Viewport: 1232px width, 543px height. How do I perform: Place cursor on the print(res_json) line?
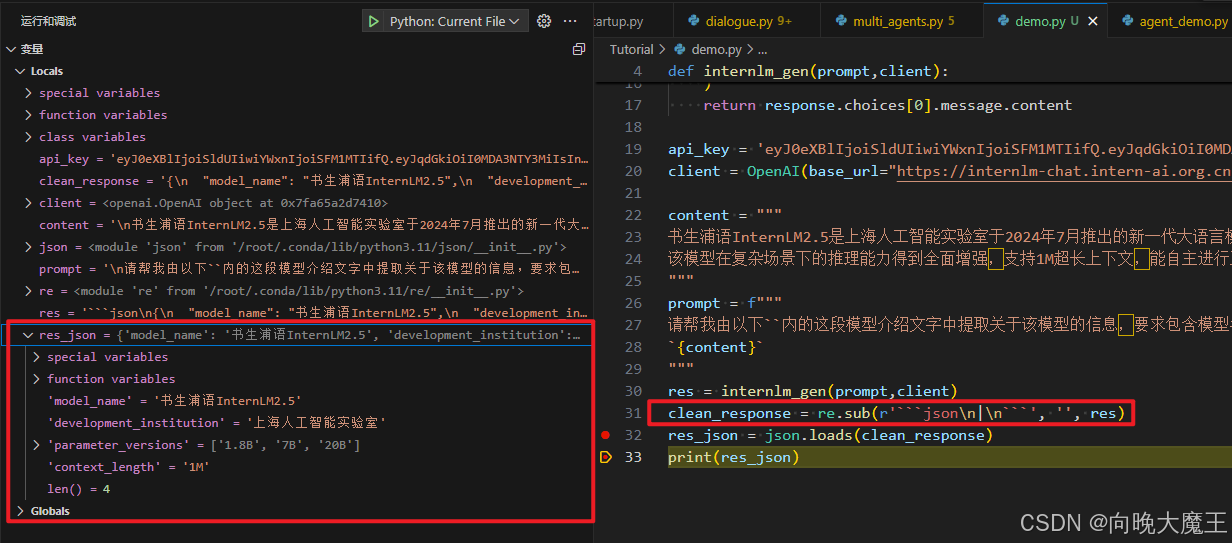[x=733, y=457]
